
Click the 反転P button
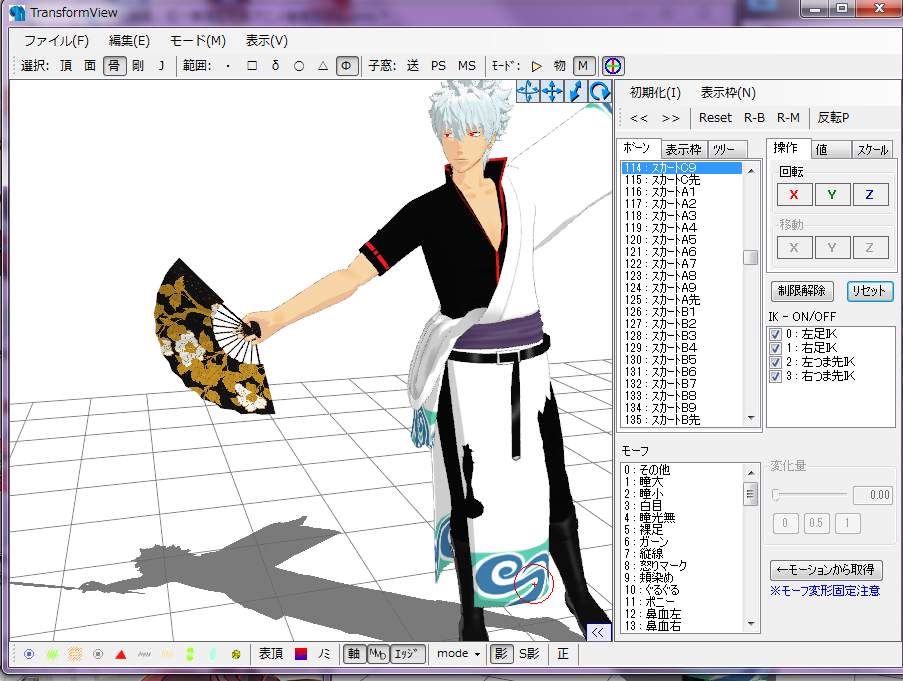pyautogui.click(x=833, y=118)
